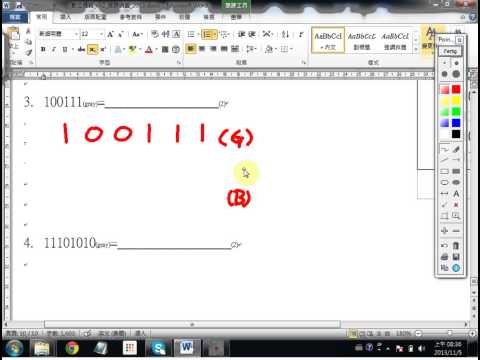480x360 pixels.
Task: Select text A tool in Pointofix
Action: click(x=456, y=194)
